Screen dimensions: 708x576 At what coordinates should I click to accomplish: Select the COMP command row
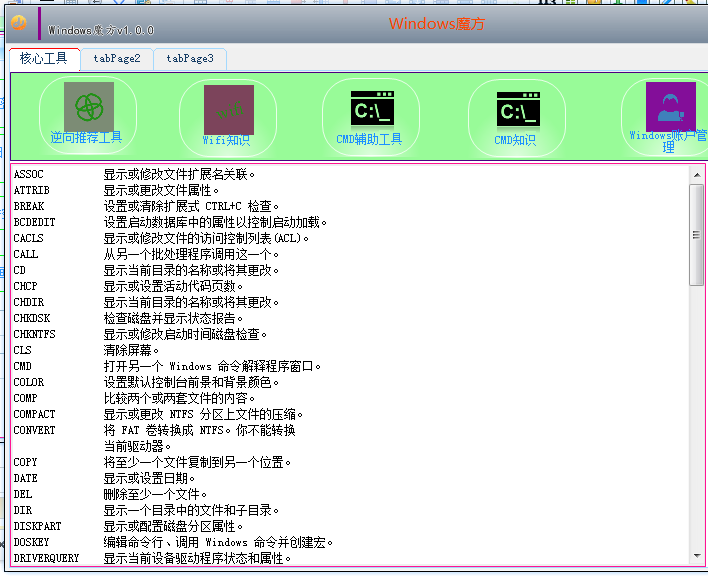pyautogui.click(x=134, y=398)
